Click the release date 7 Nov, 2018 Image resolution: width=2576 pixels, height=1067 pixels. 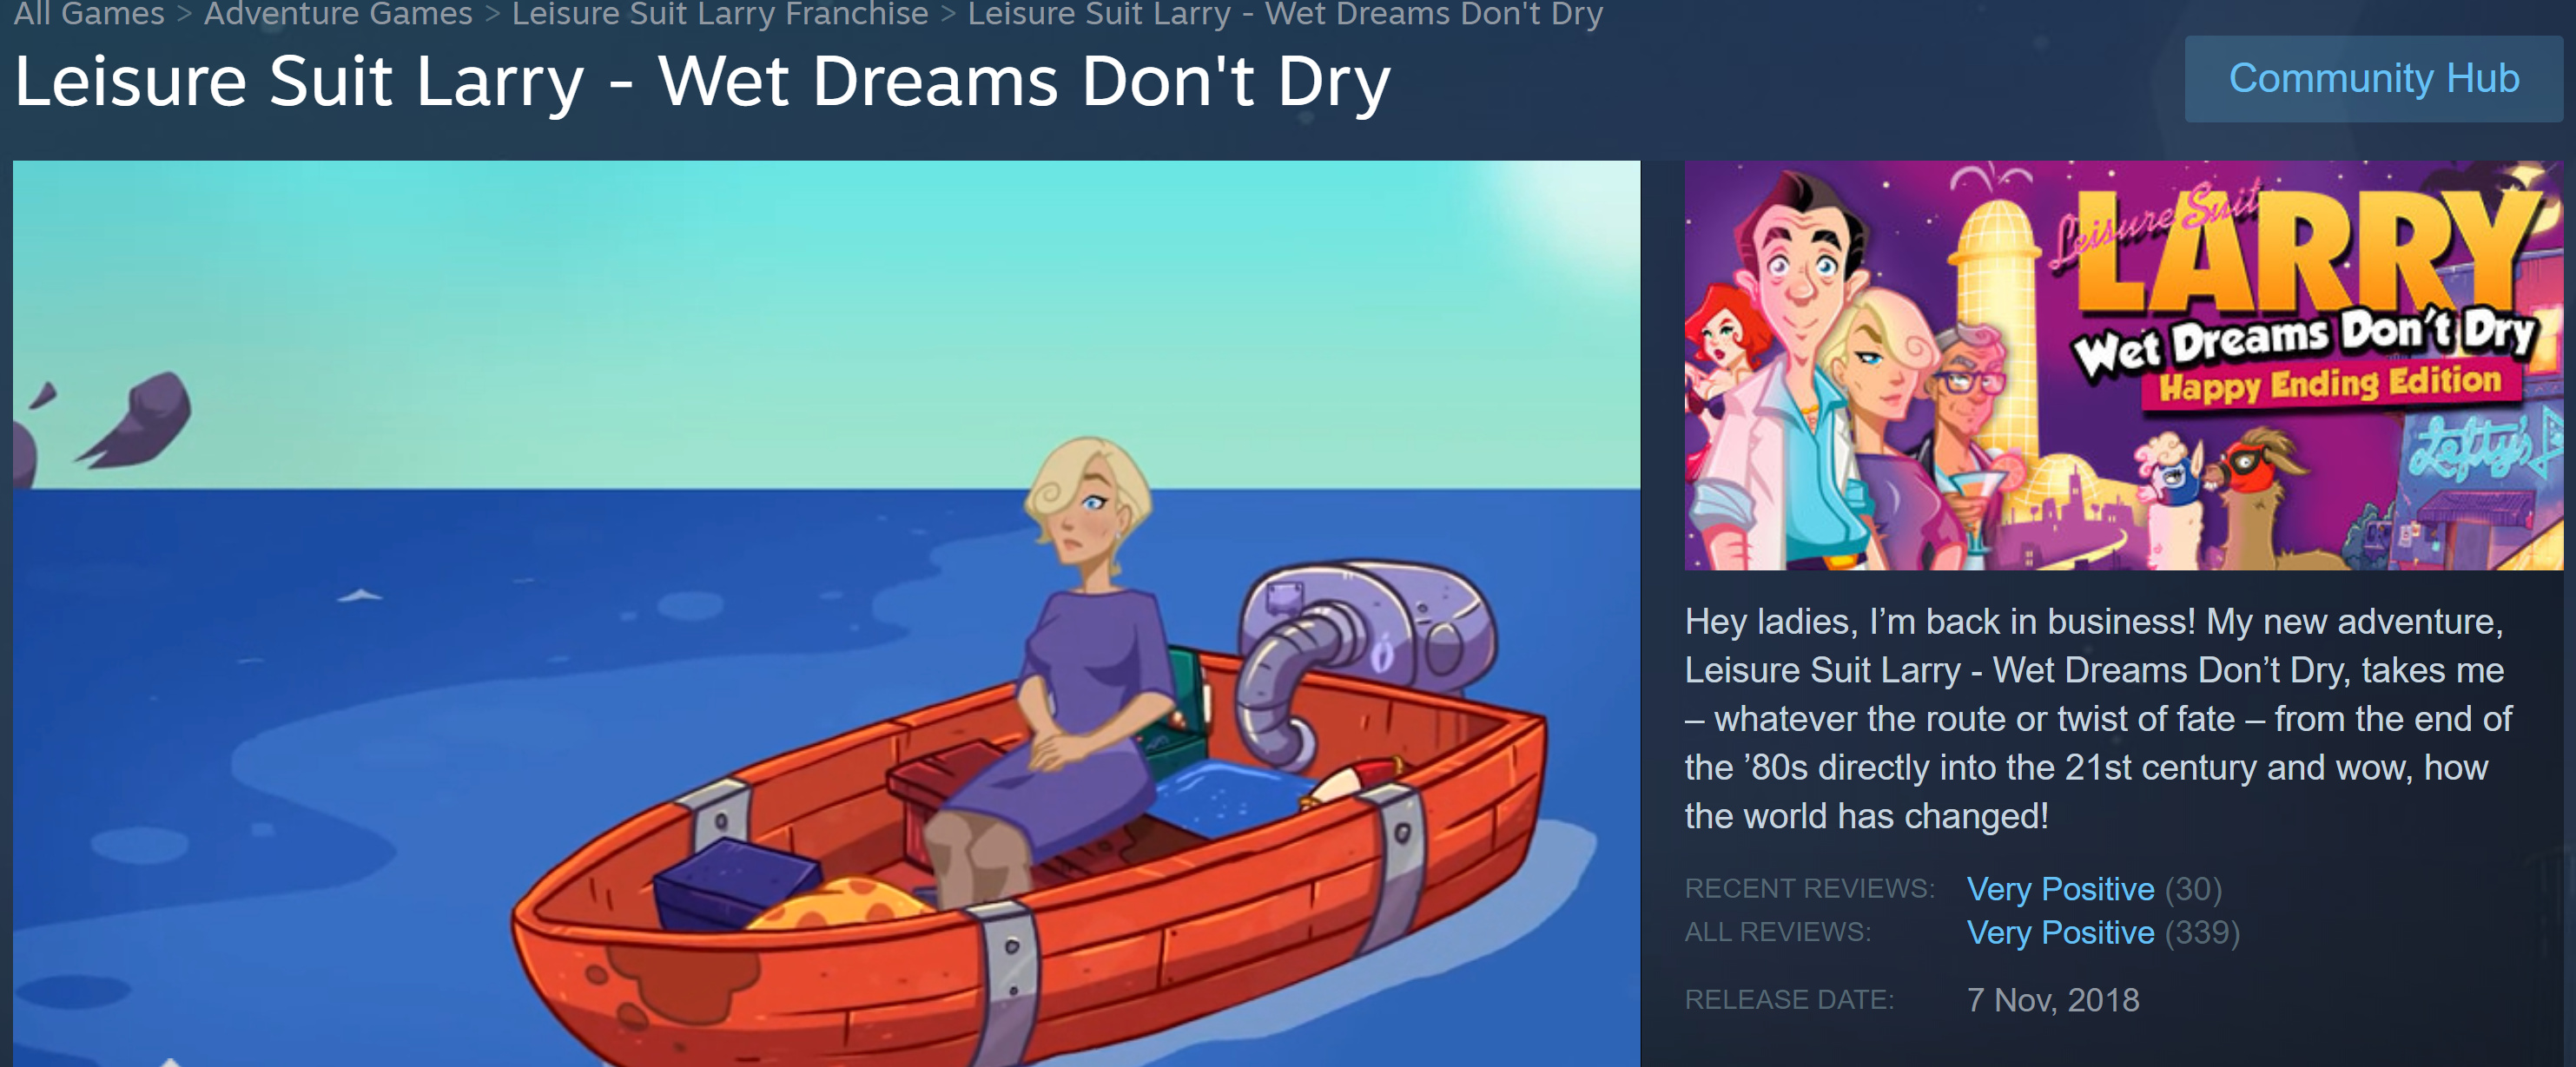(x=2052, y=1000)
